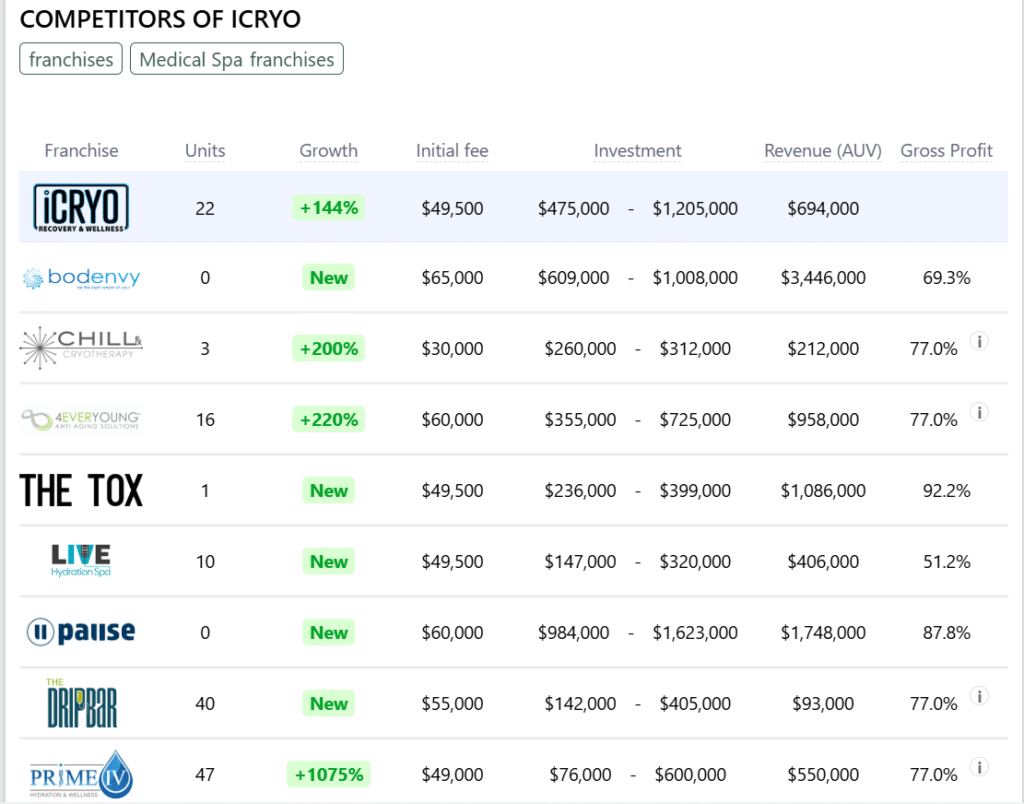Click the New badge for Live Hydration Spa
This screenshot has width=1024, height=804.
pyautogui.click(x=328, y=562)
